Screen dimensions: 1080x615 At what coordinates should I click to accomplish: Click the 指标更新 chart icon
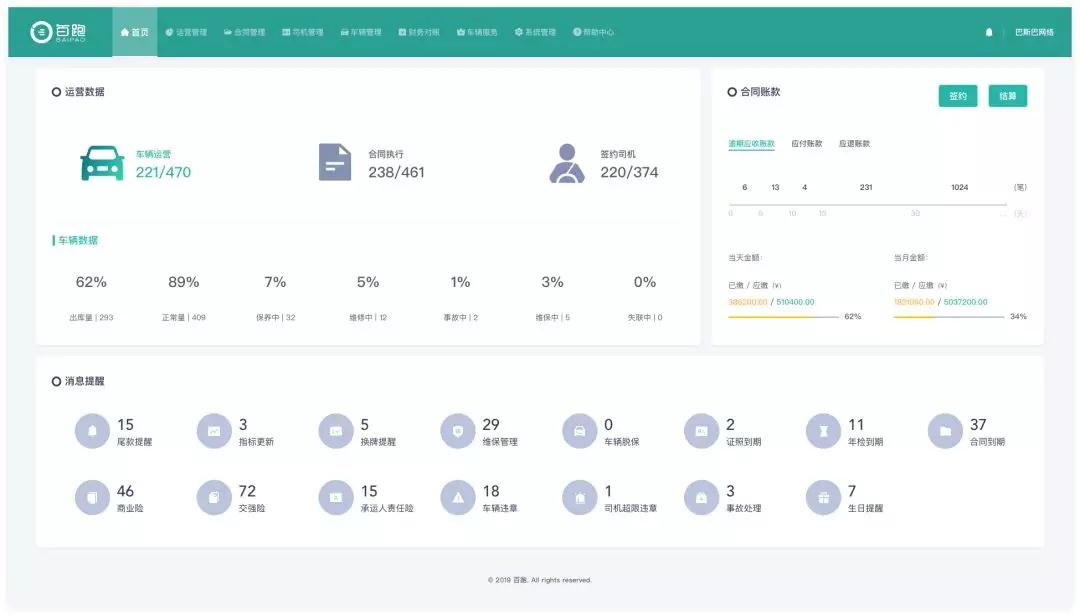pos(214,431)
